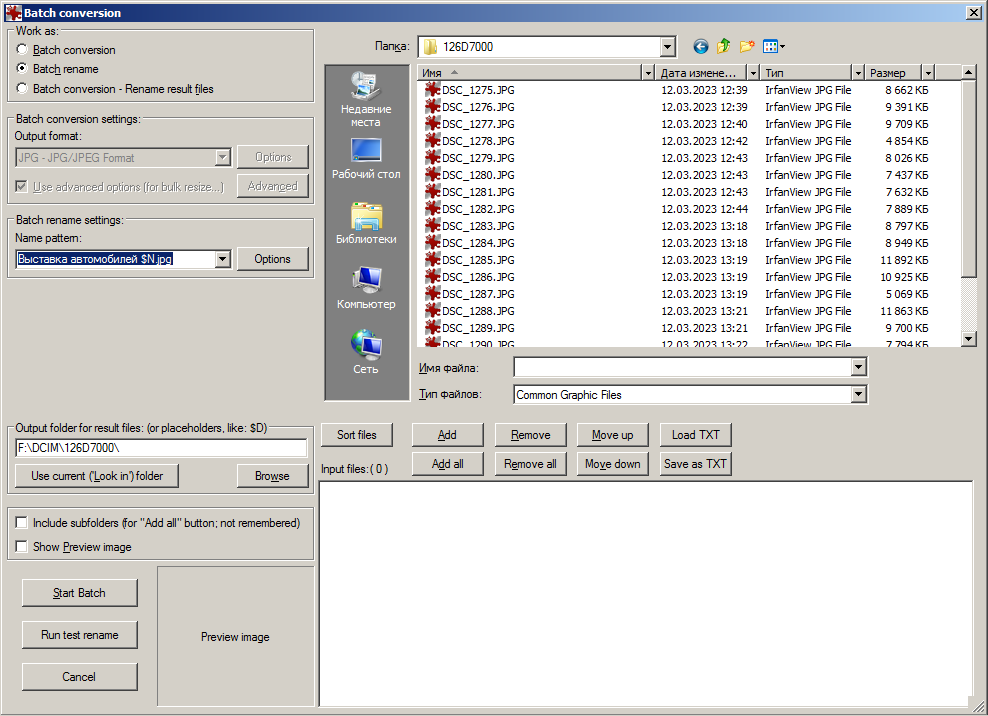Open Библиотеки in places sidebar

tap(366, 223)
